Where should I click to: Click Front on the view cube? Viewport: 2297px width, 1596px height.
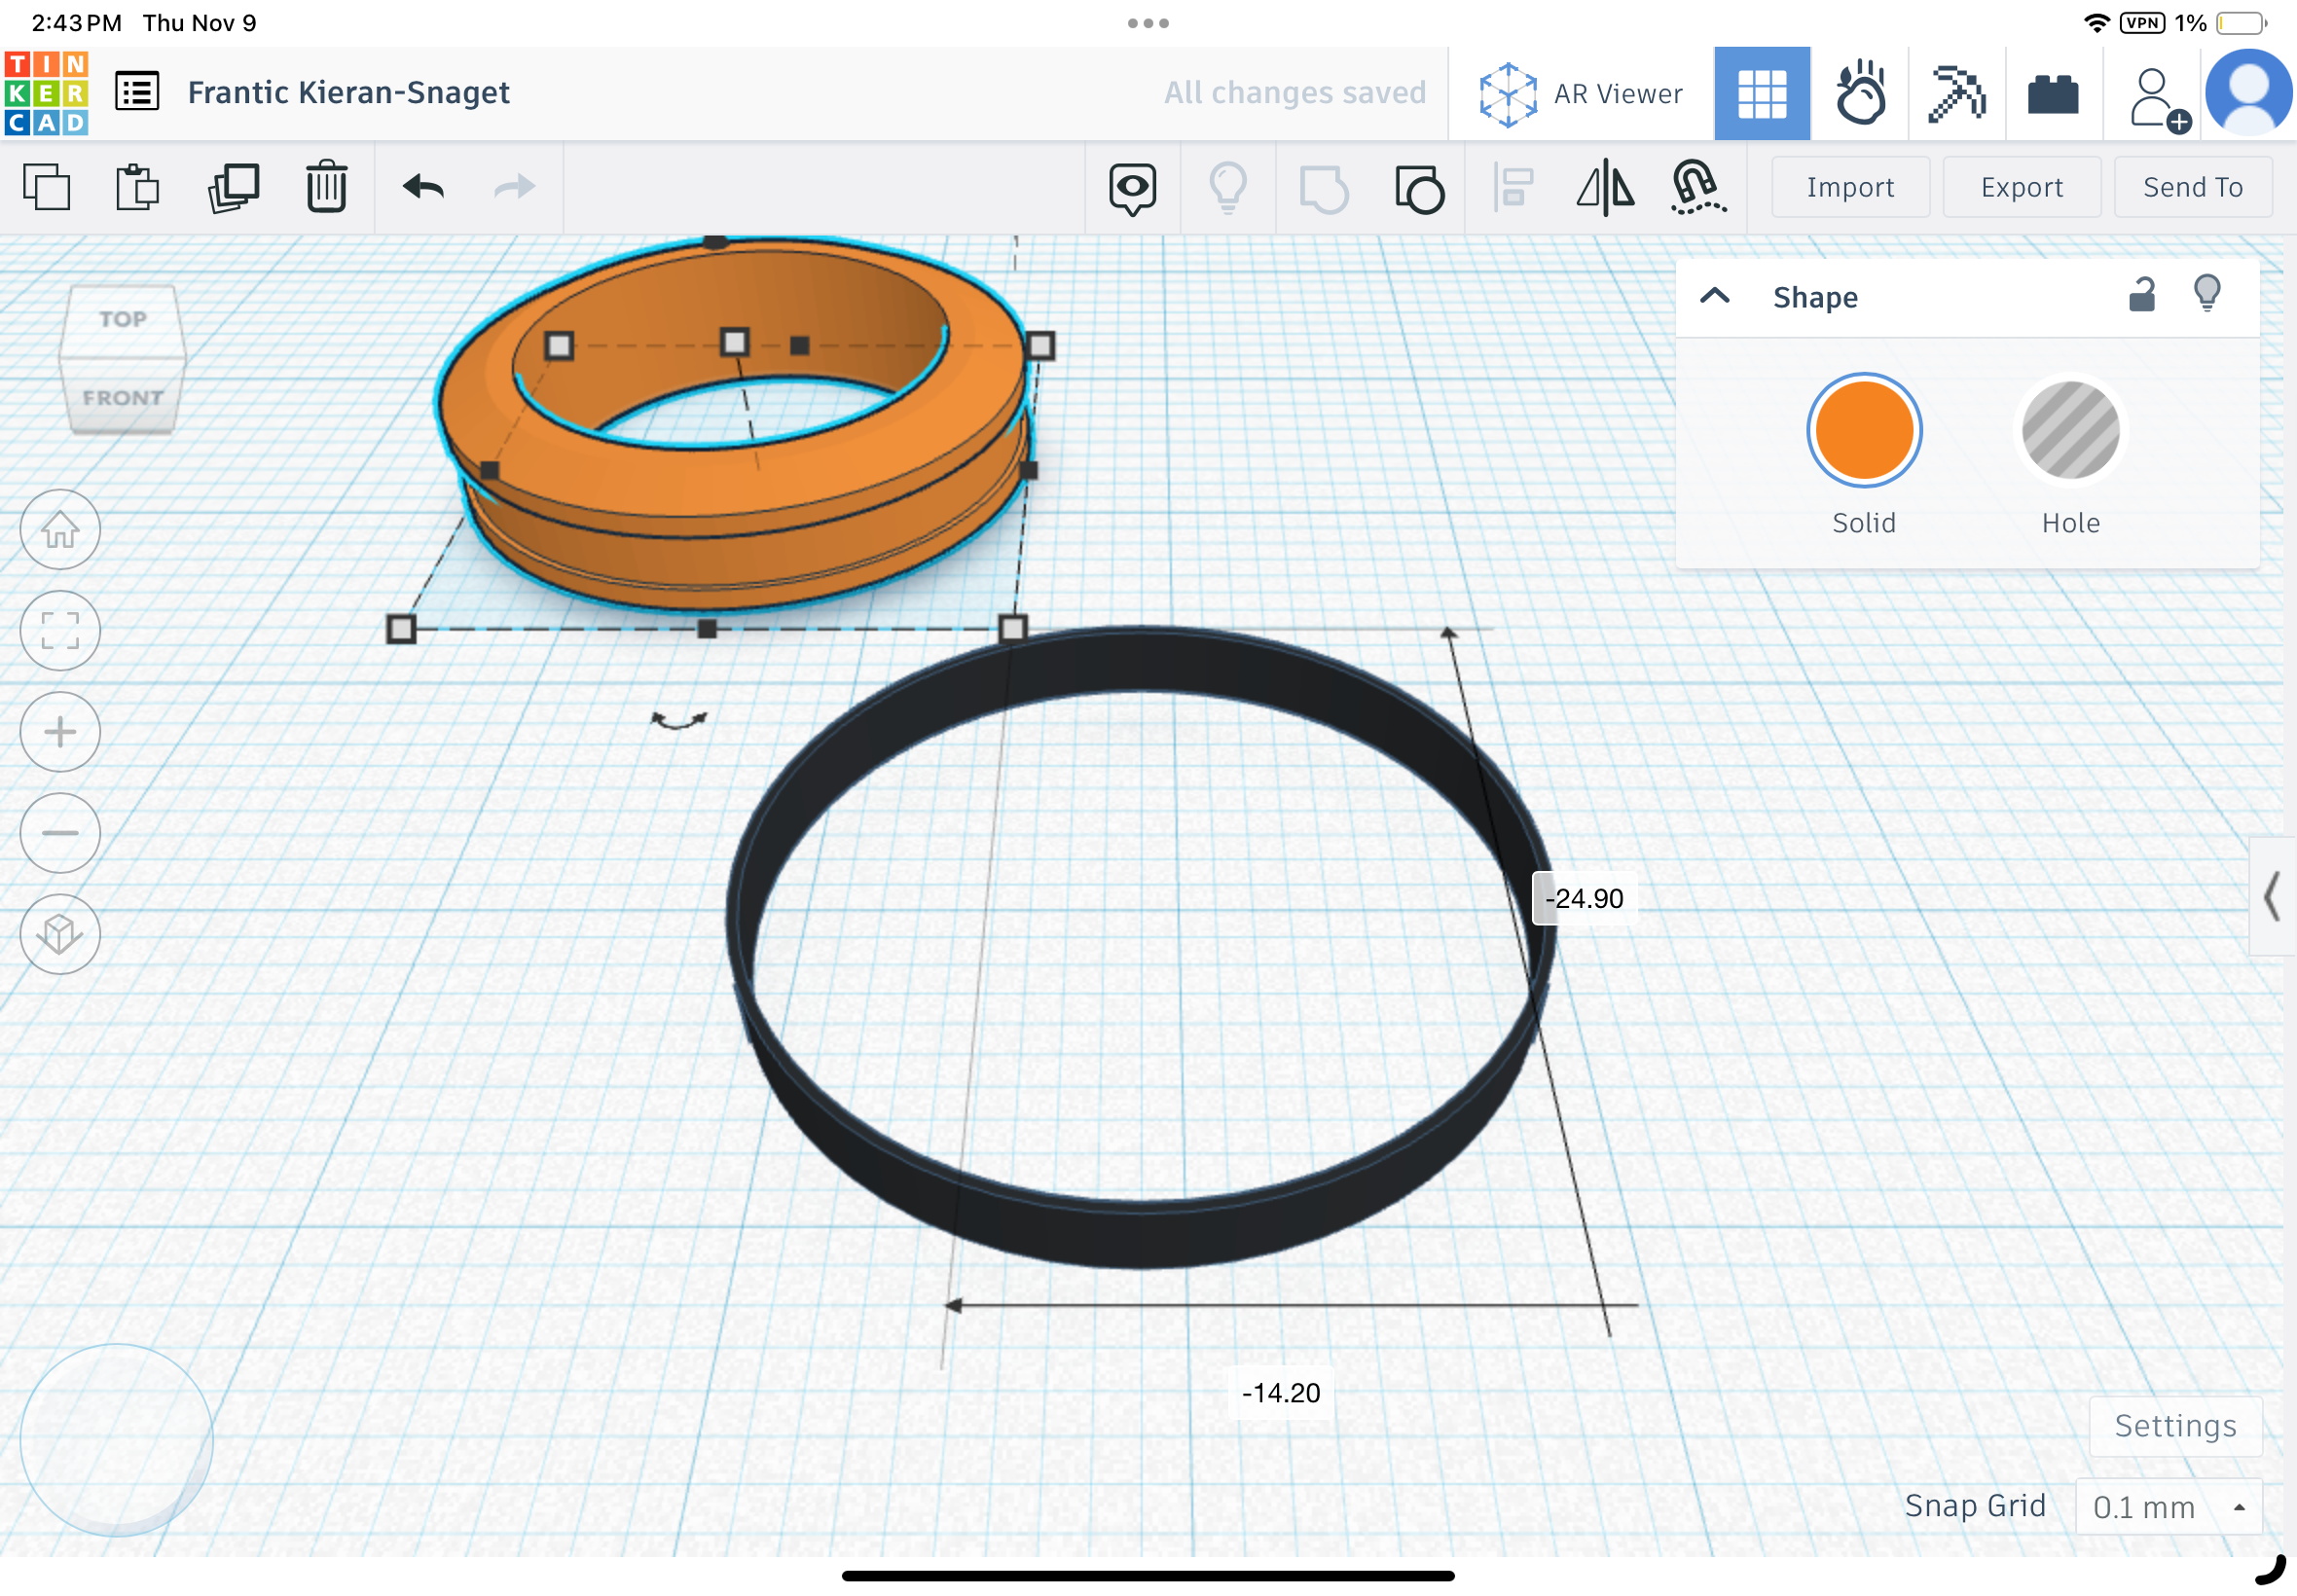click(x=122, y=399)
